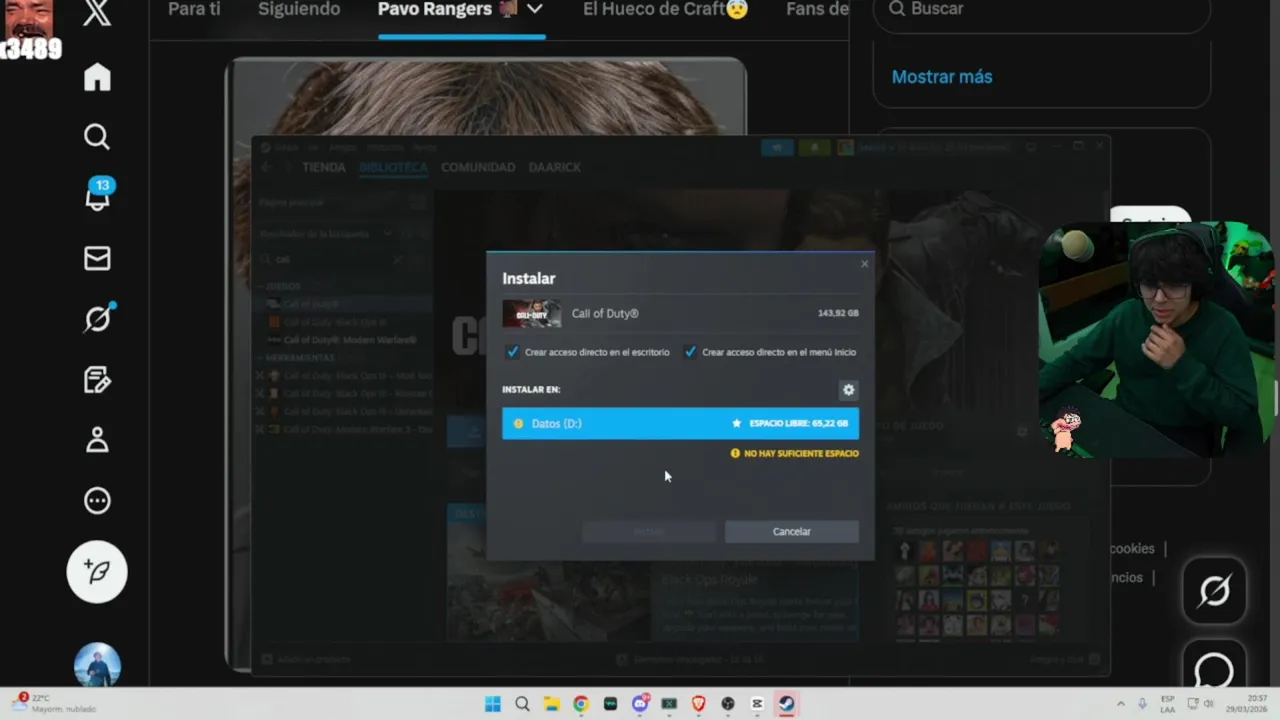Click the Mostrar más link

click(942, 77)
